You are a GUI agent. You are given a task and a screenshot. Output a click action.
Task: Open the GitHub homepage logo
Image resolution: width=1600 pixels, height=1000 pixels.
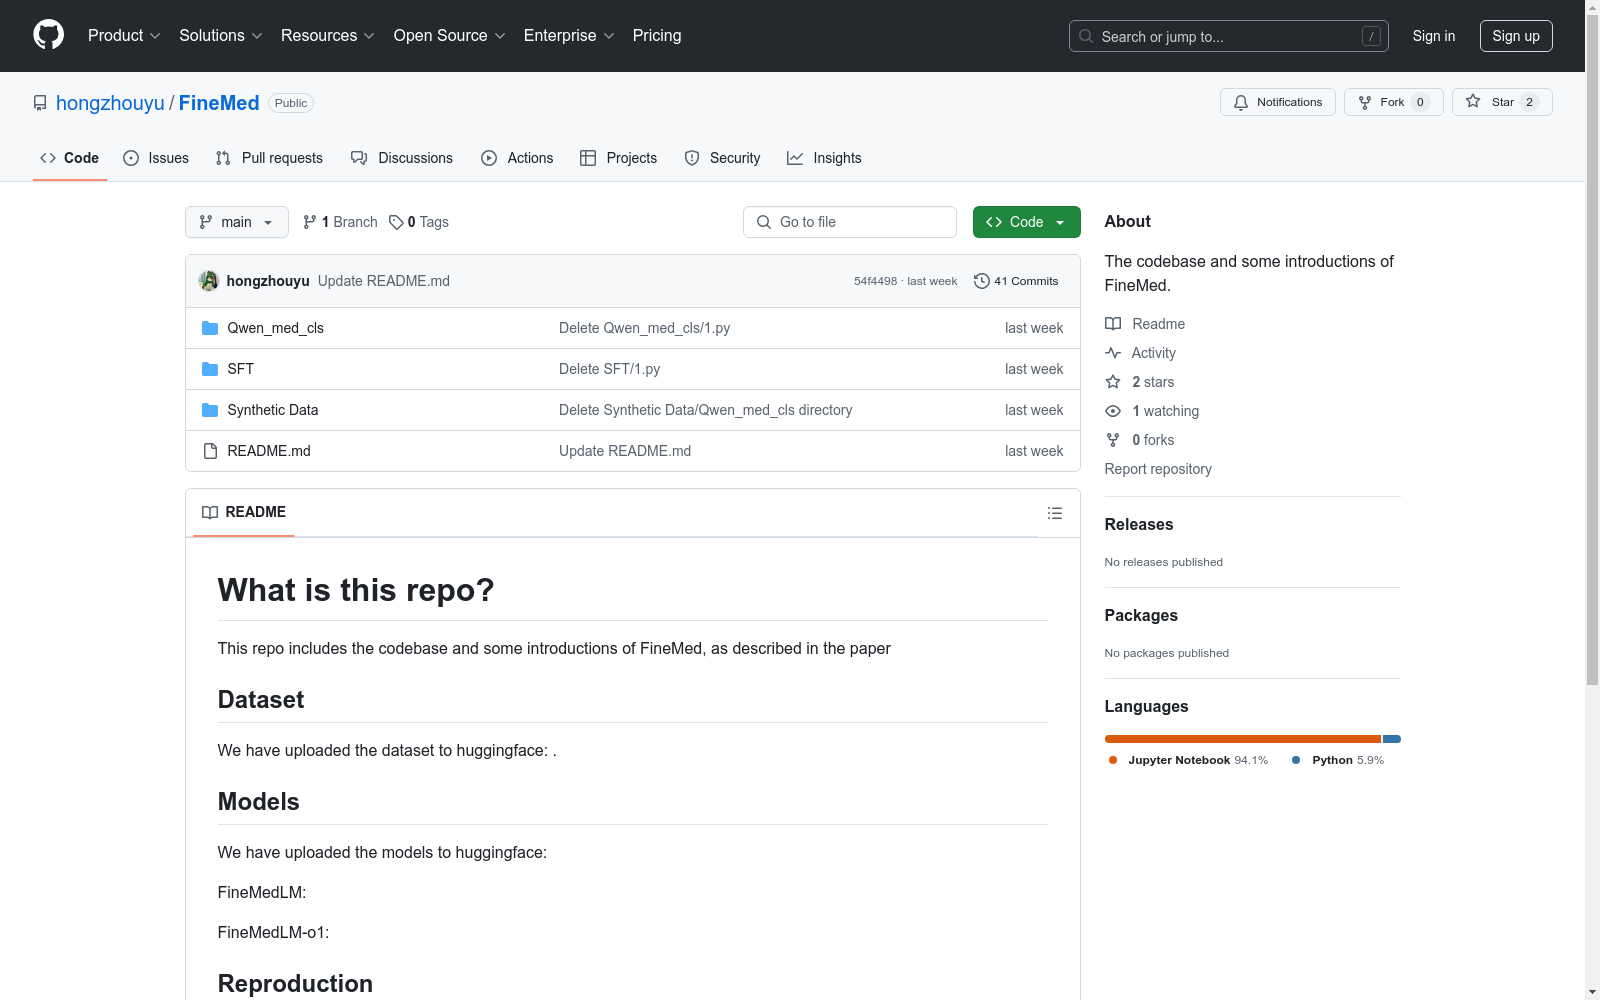click(x=48, y=35)
